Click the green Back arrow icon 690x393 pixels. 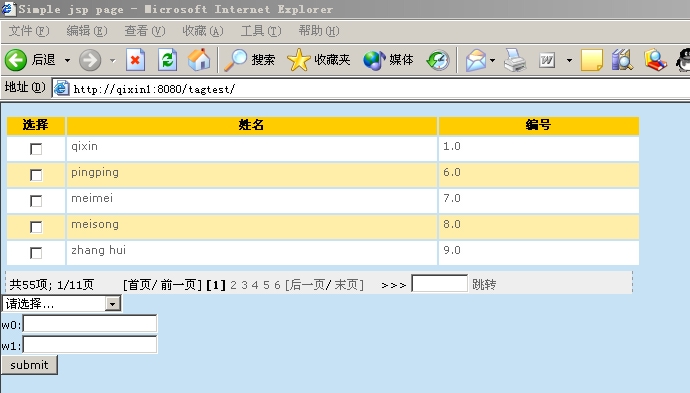pos(16,60)
